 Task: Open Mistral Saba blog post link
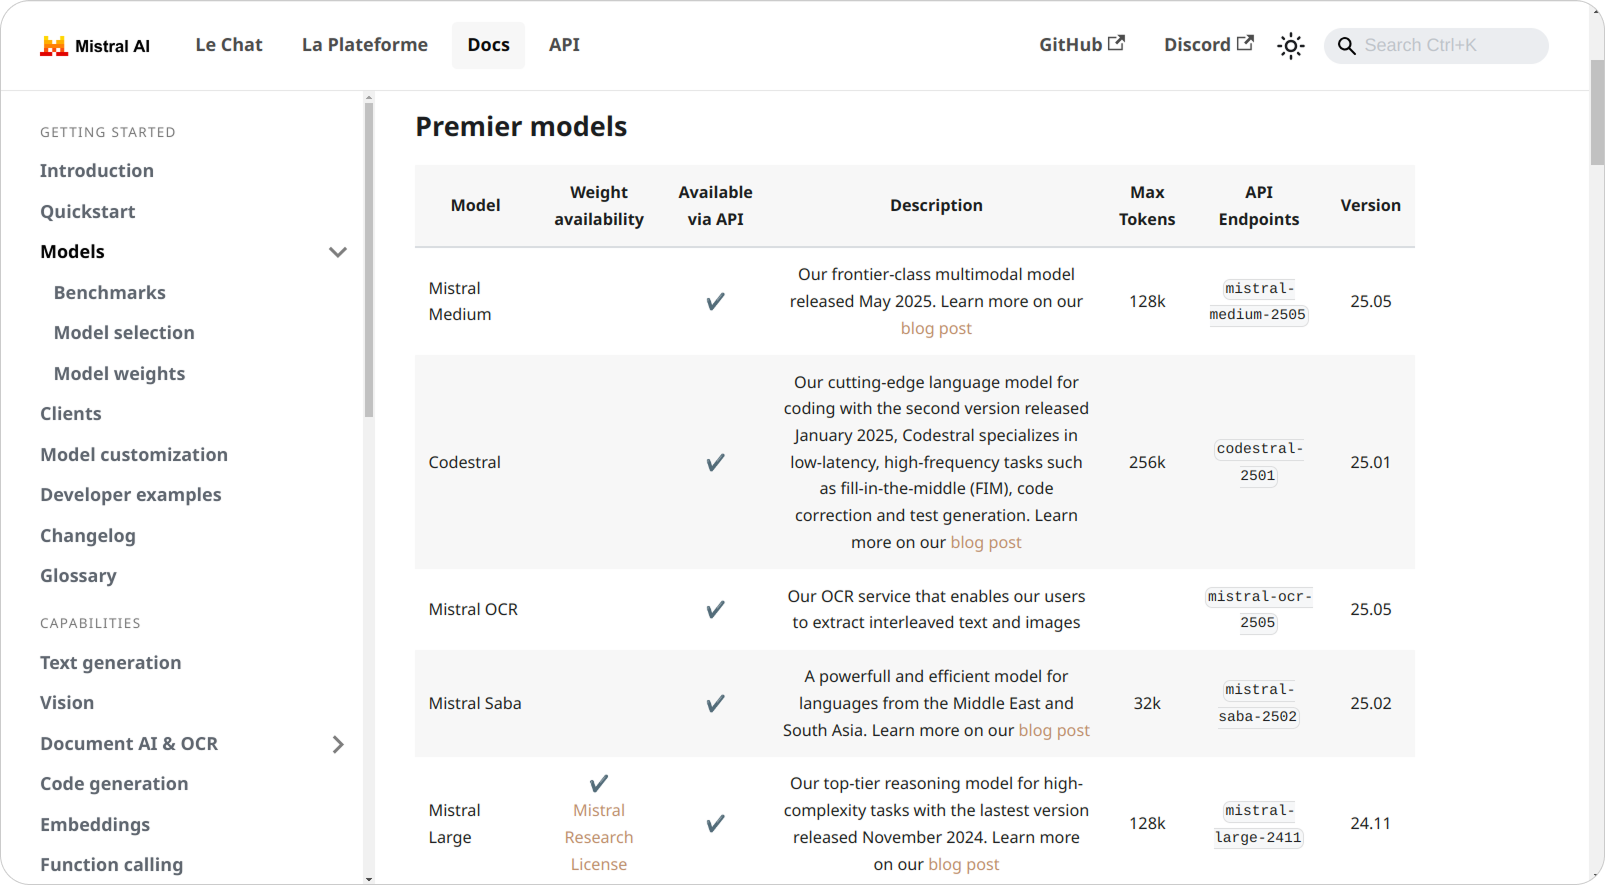(x=1054, y=730)
